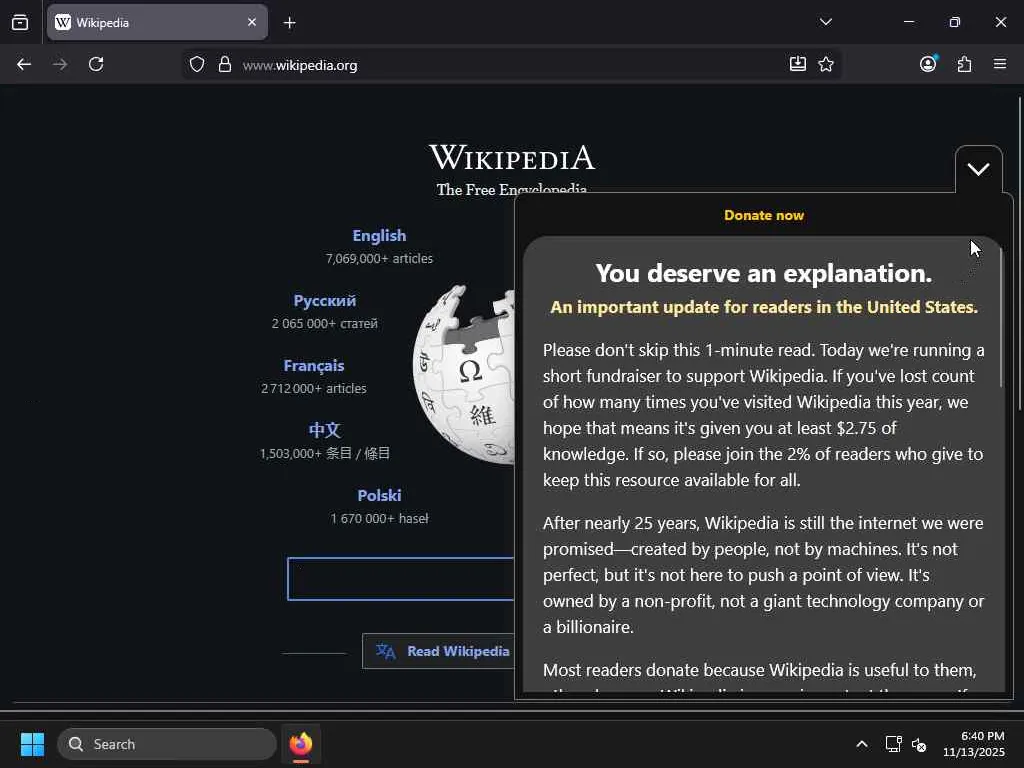The height and width of the screenshot is (768, 1024).
Task: Click the Donate now link
Action: [763, 216]
